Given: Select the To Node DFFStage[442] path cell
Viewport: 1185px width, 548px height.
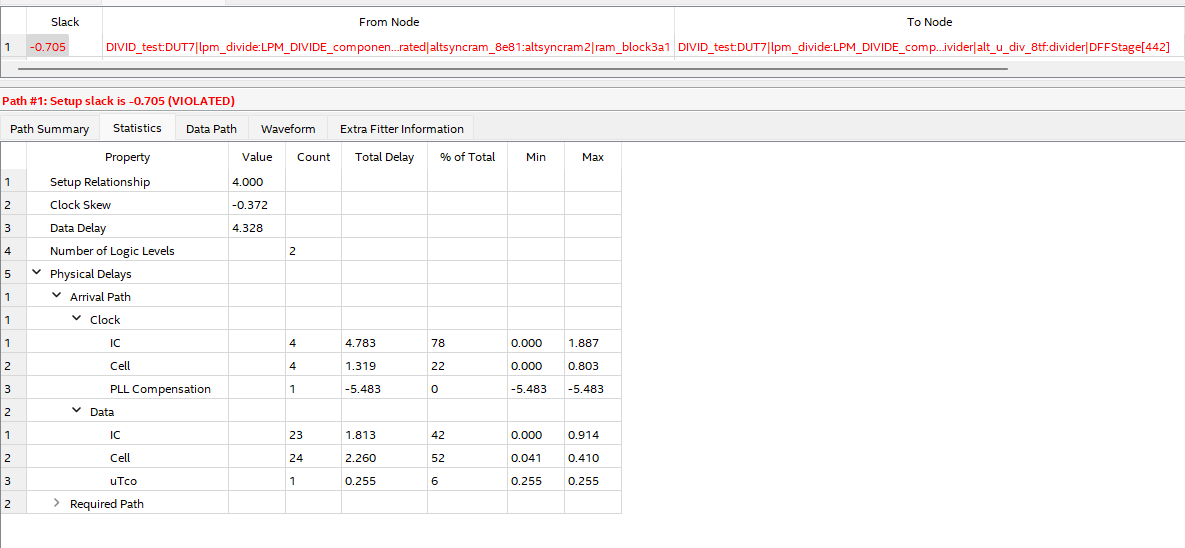Looking at the screenshot, I should (930, 47).
